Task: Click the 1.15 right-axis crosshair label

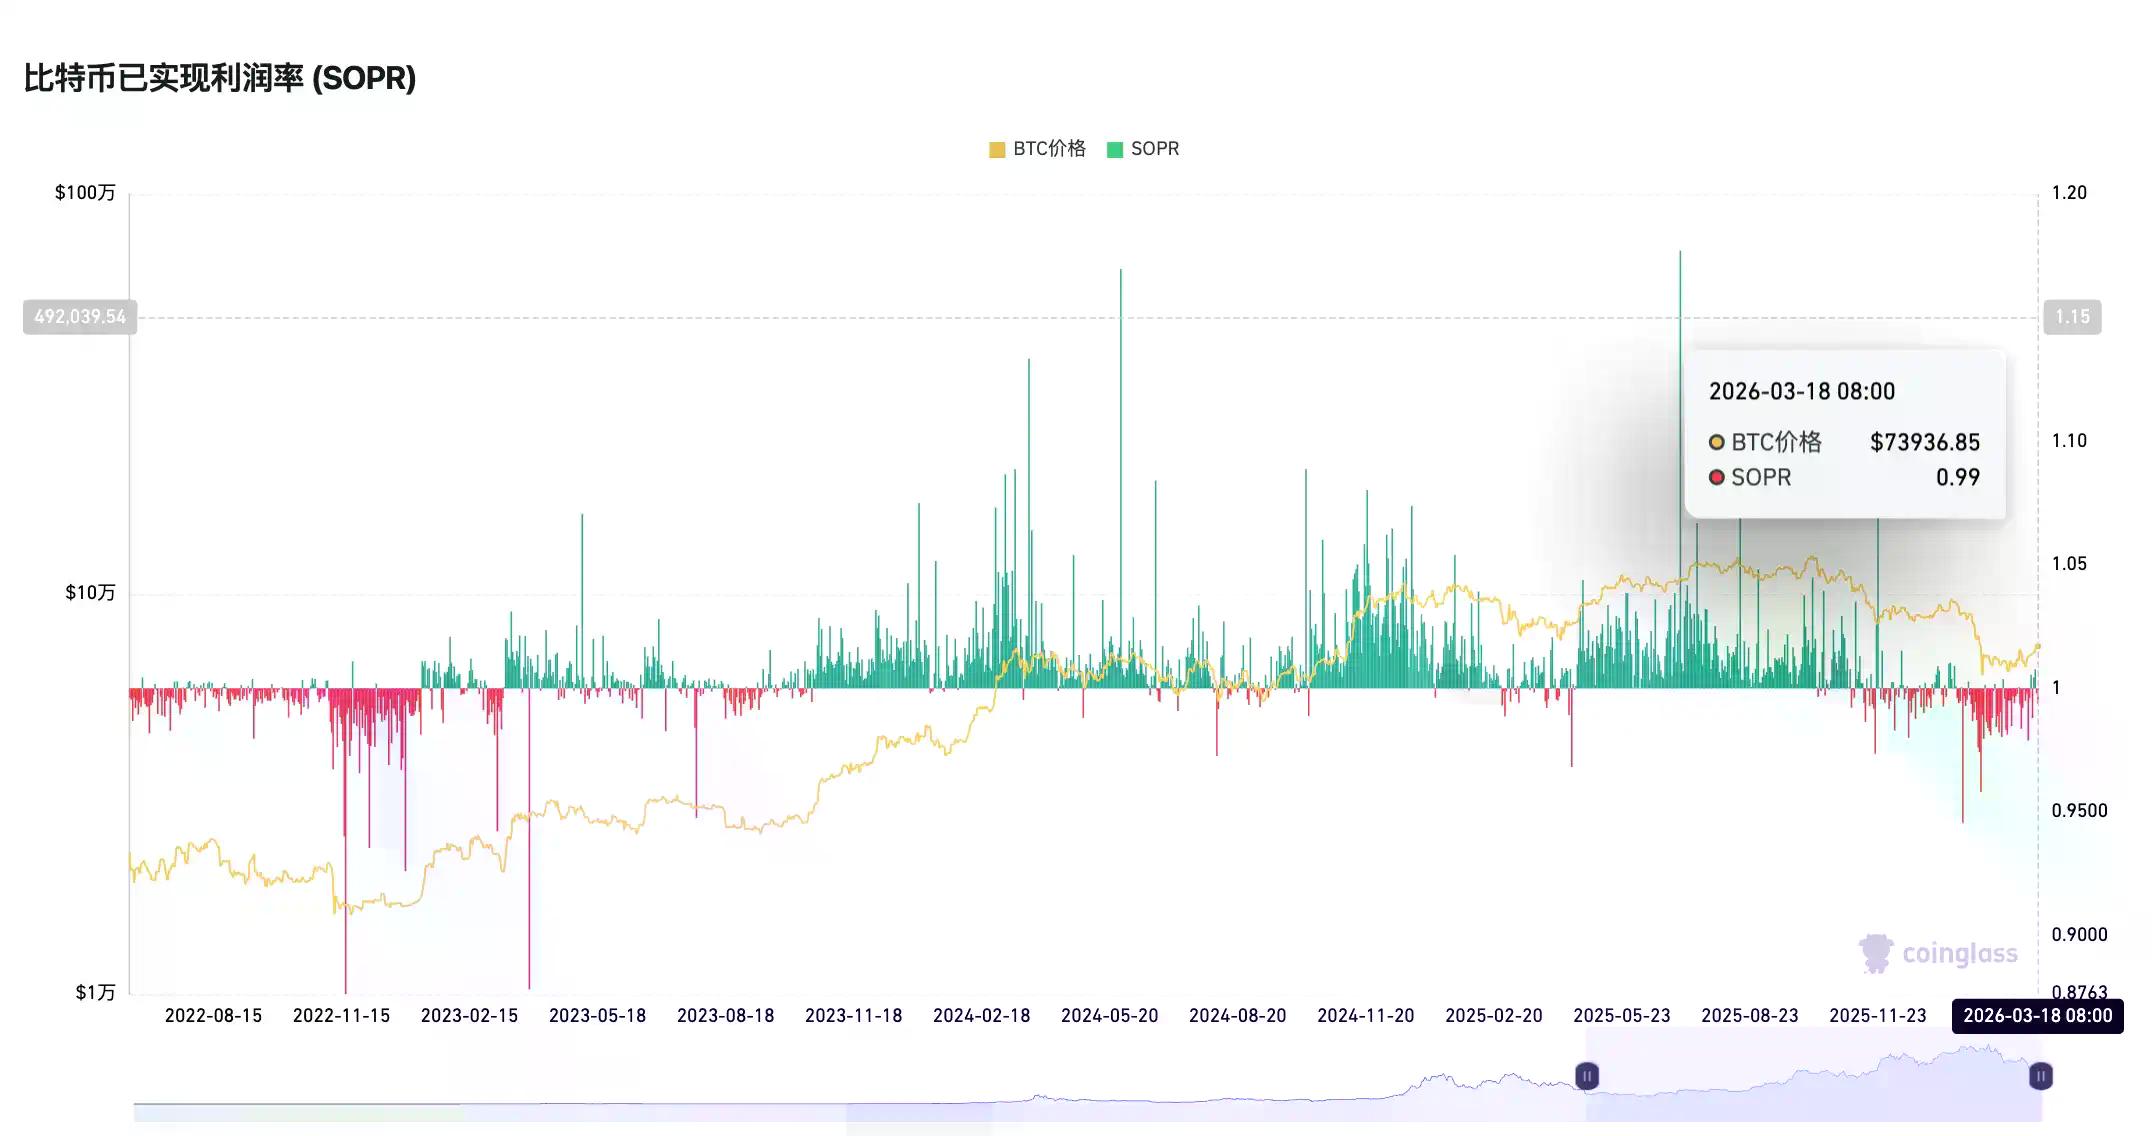Action: pos(2072,317)
